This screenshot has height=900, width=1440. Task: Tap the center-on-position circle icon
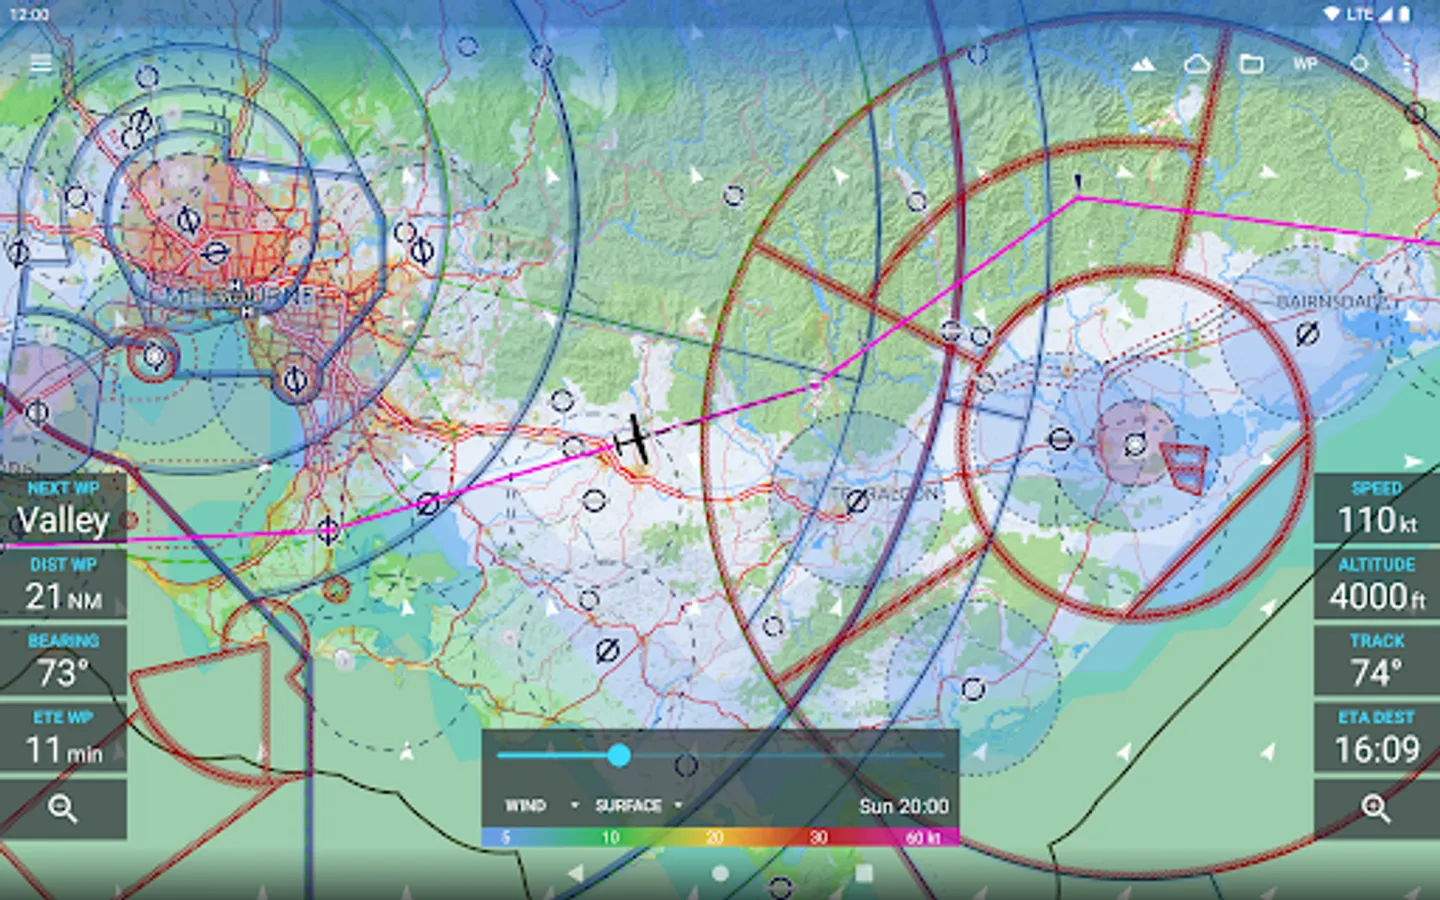pyautogui.click(x=1359, y=64)
